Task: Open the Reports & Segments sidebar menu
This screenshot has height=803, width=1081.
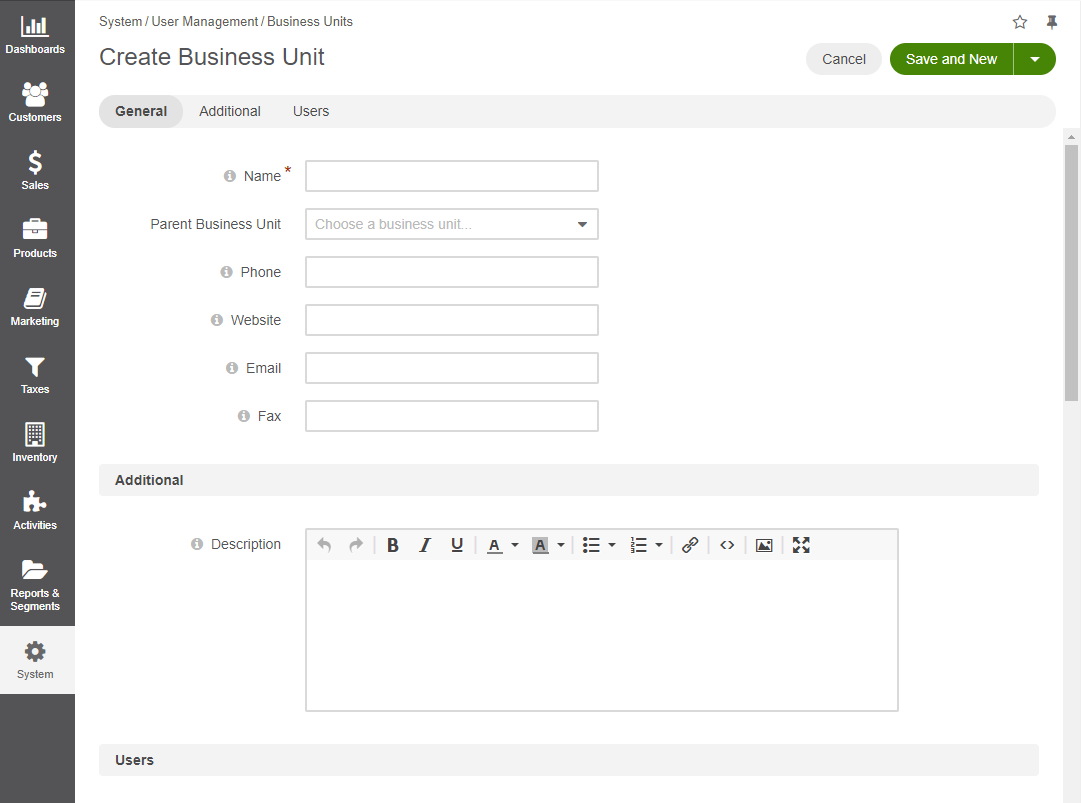Action: 35,585
